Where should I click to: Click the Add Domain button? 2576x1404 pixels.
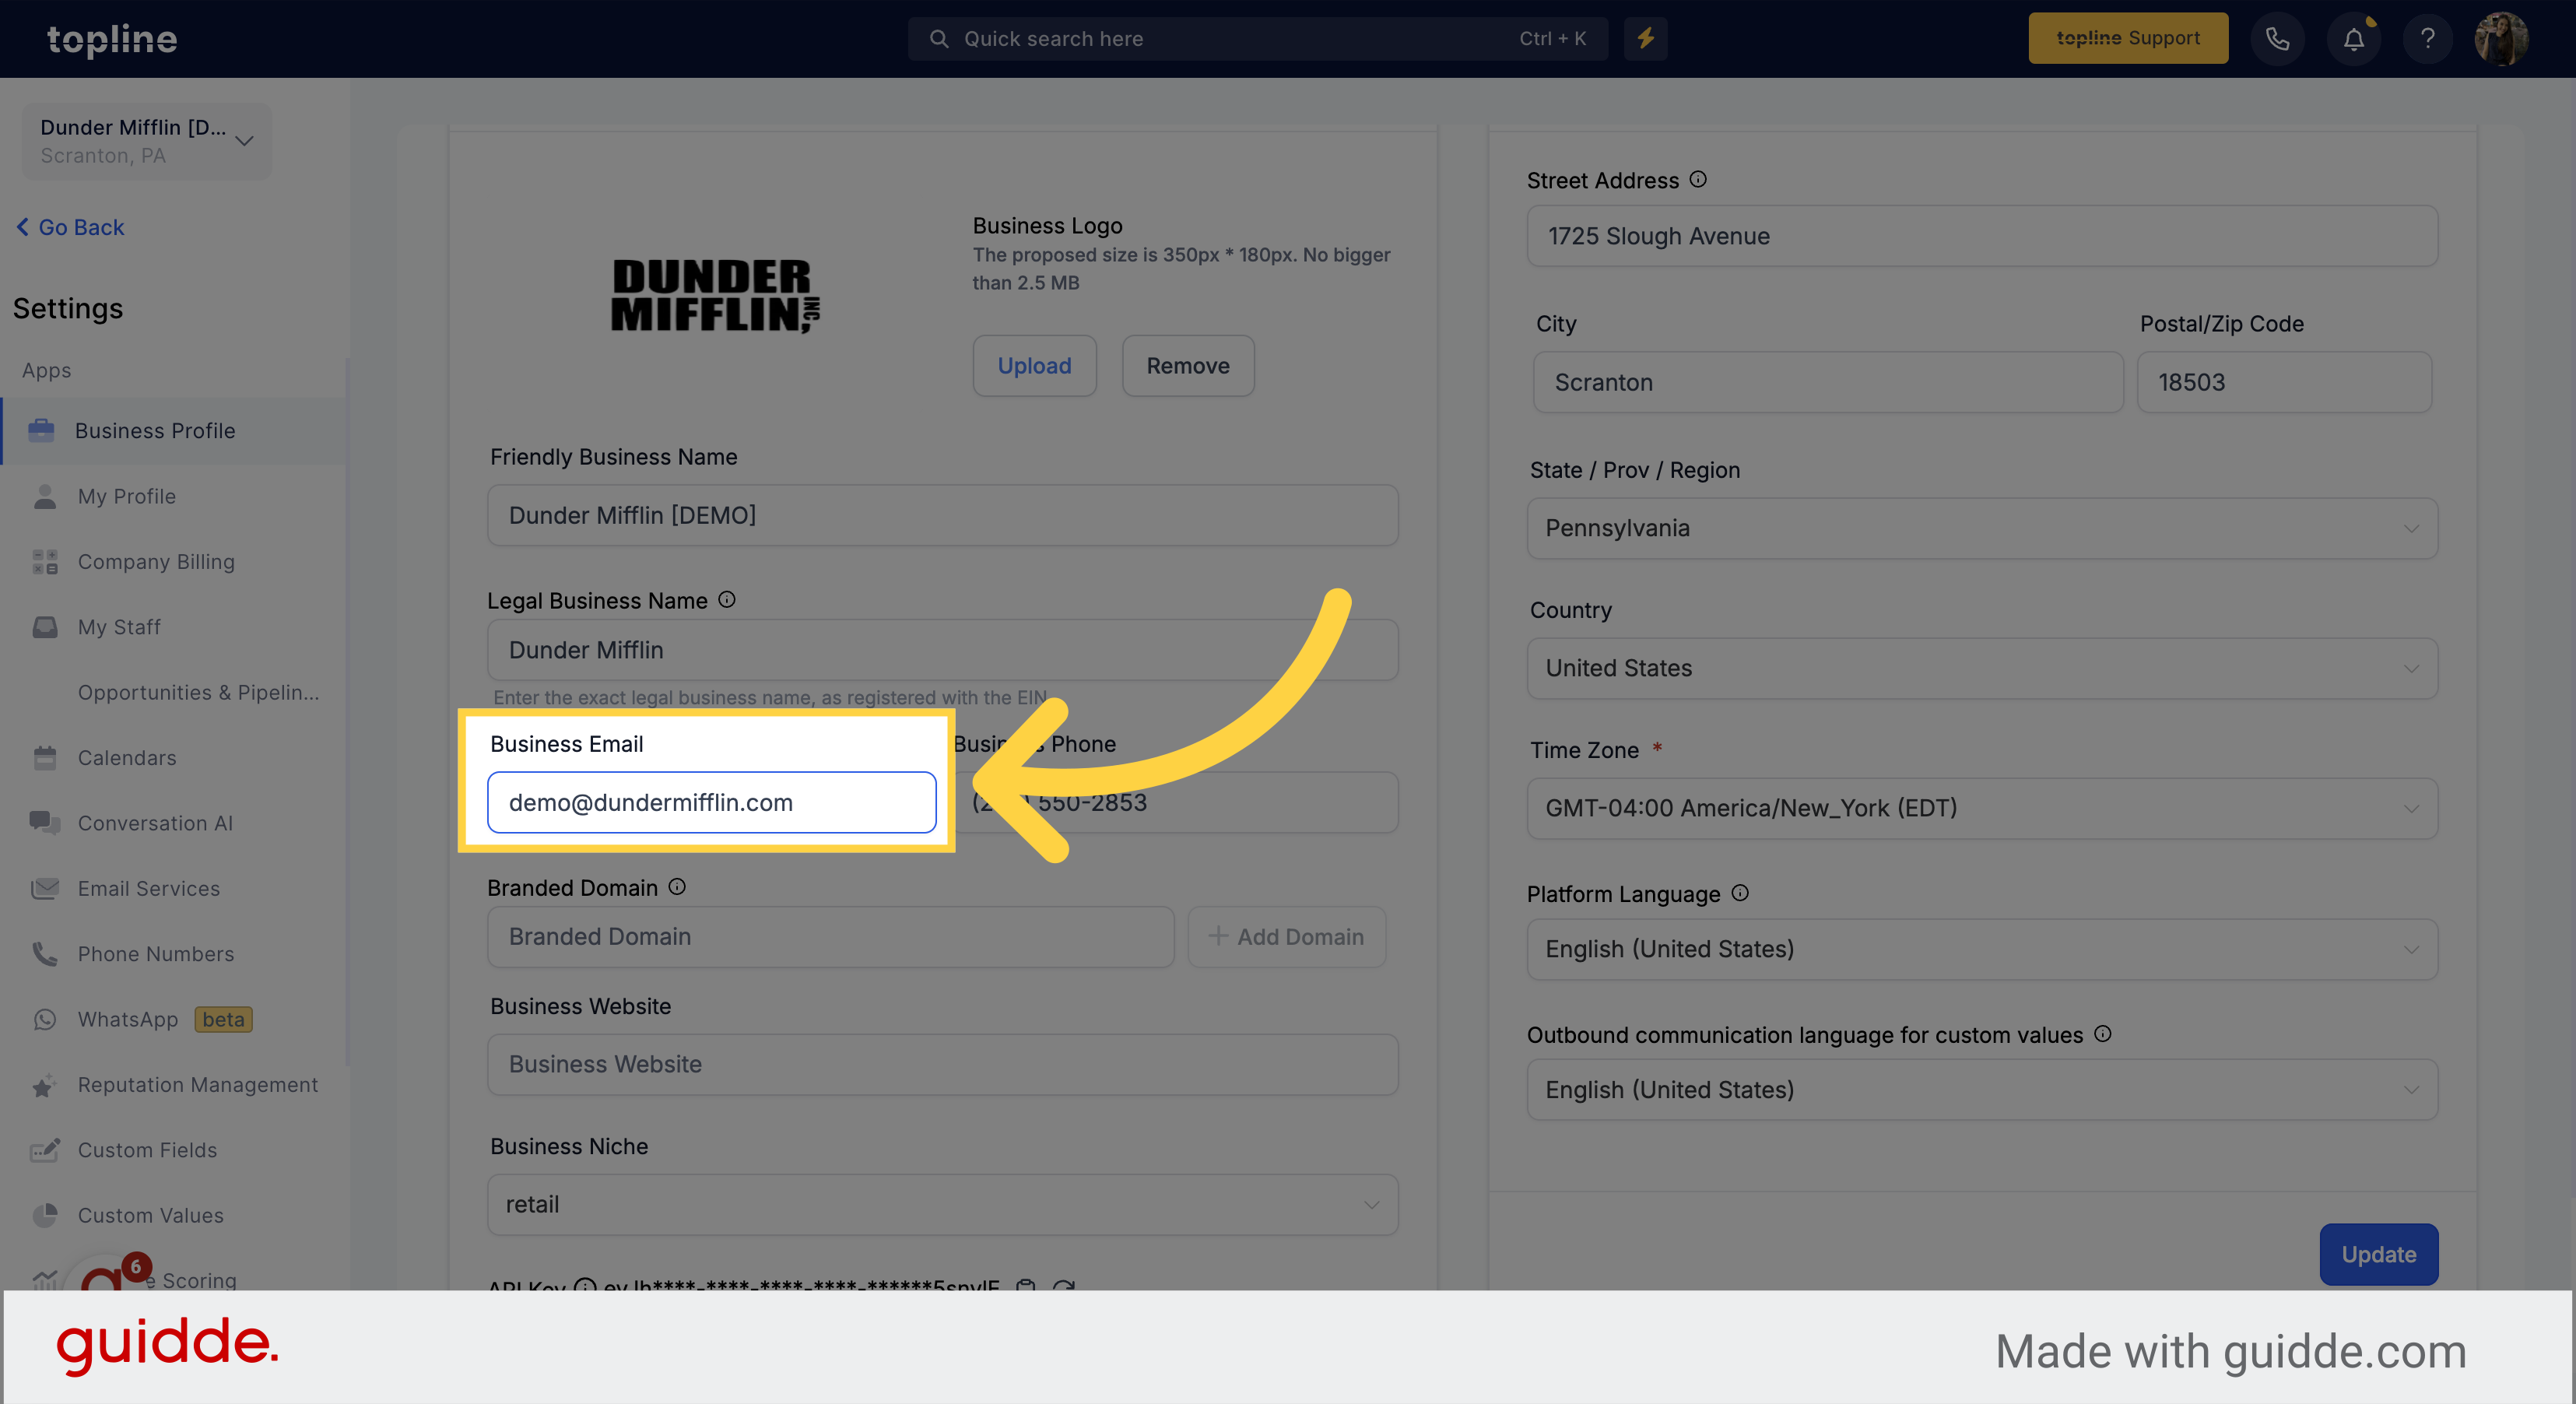(1286, 937)
